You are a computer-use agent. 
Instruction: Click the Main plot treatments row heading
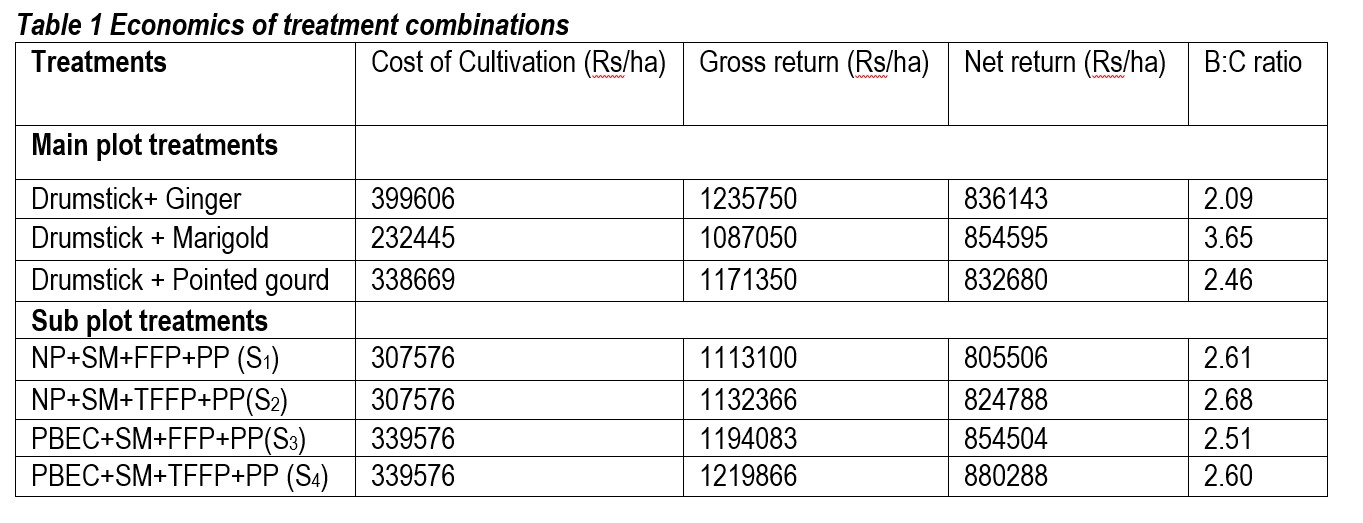click(154, 146)
